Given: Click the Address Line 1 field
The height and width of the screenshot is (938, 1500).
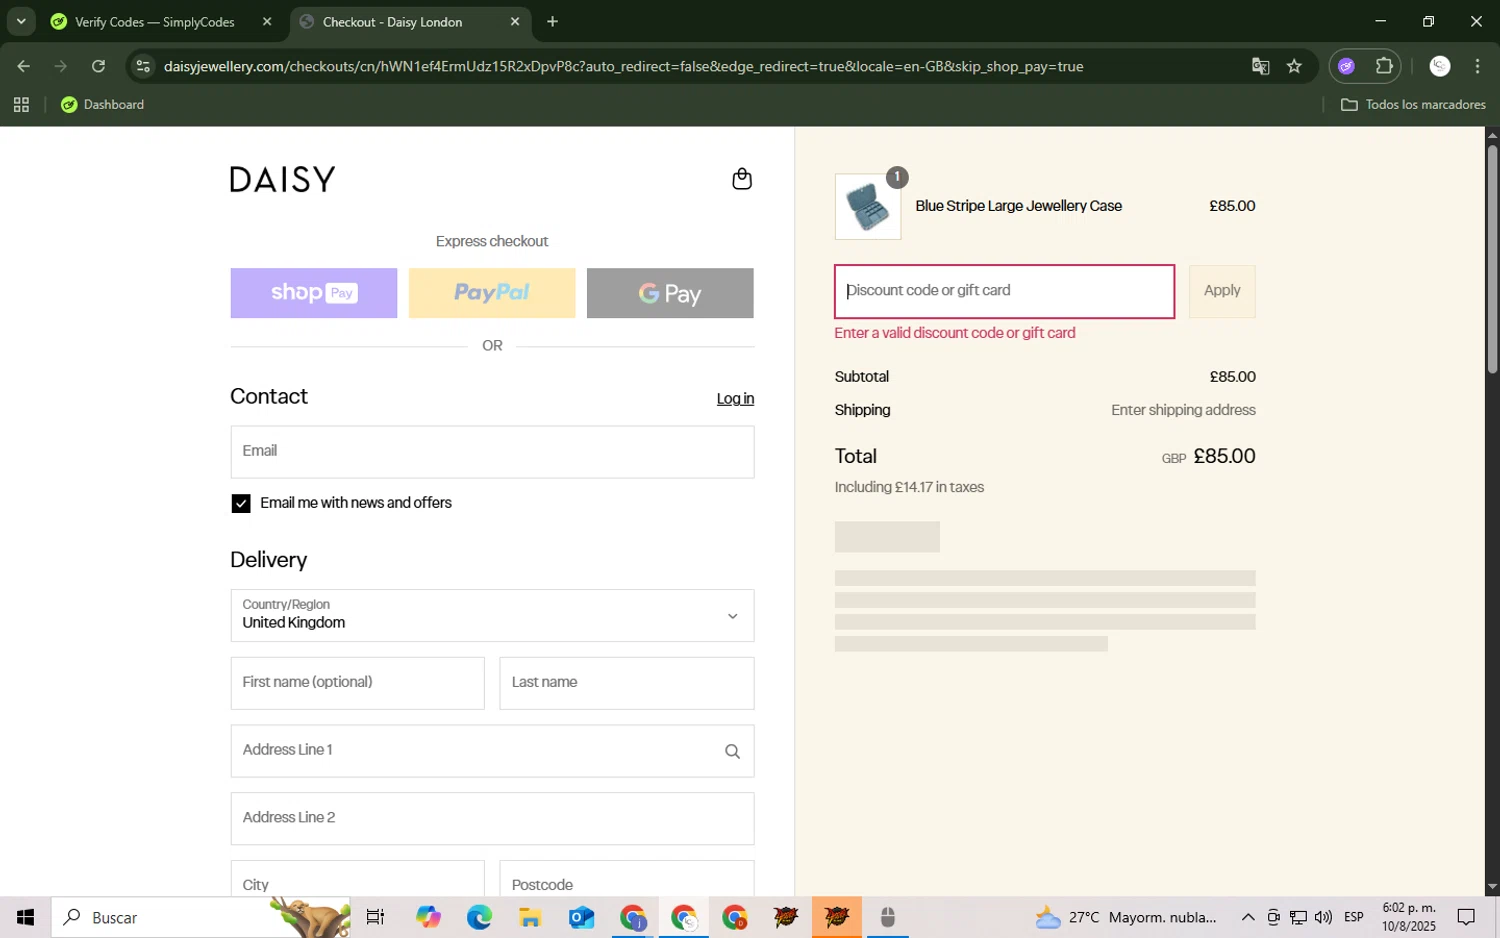Looking at the screenshot, I should [492, 751].
